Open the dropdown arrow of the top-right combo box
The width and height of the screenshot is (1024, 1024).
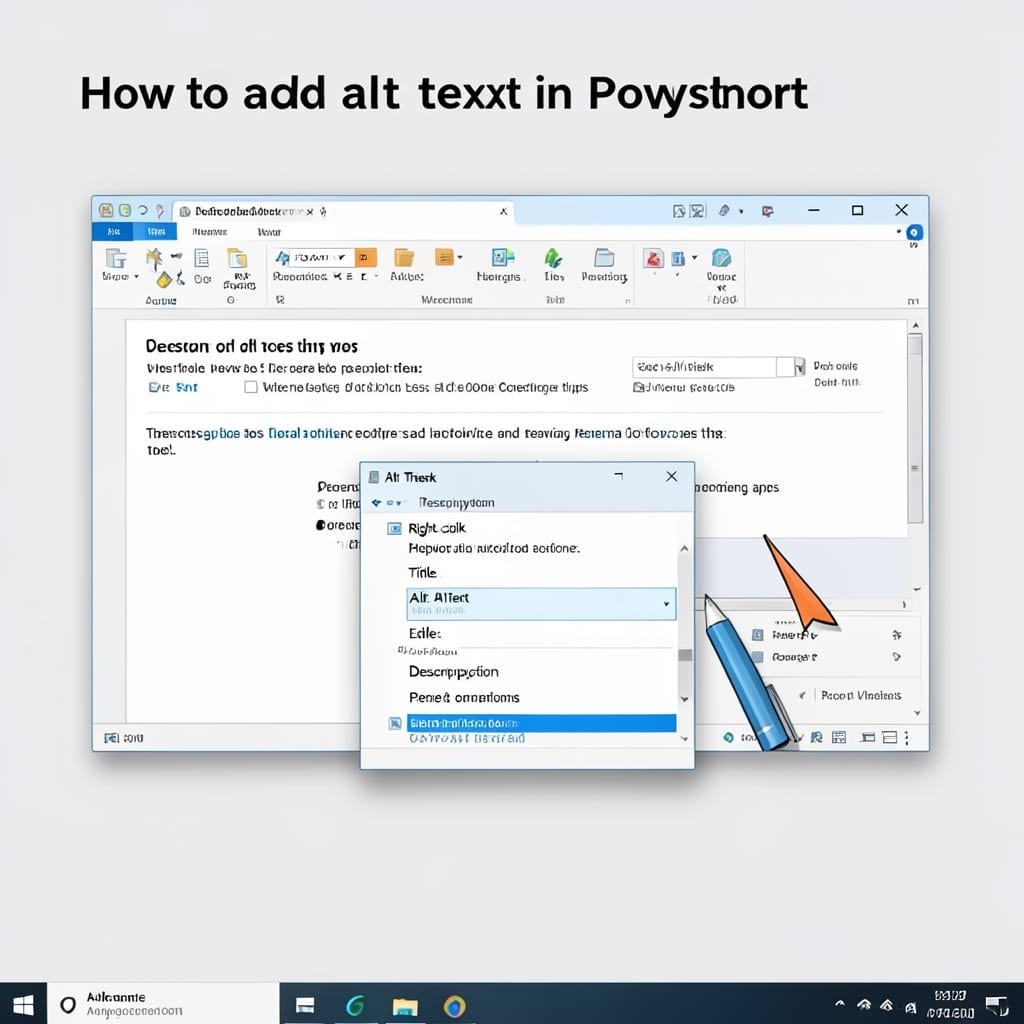coord(800,367)
